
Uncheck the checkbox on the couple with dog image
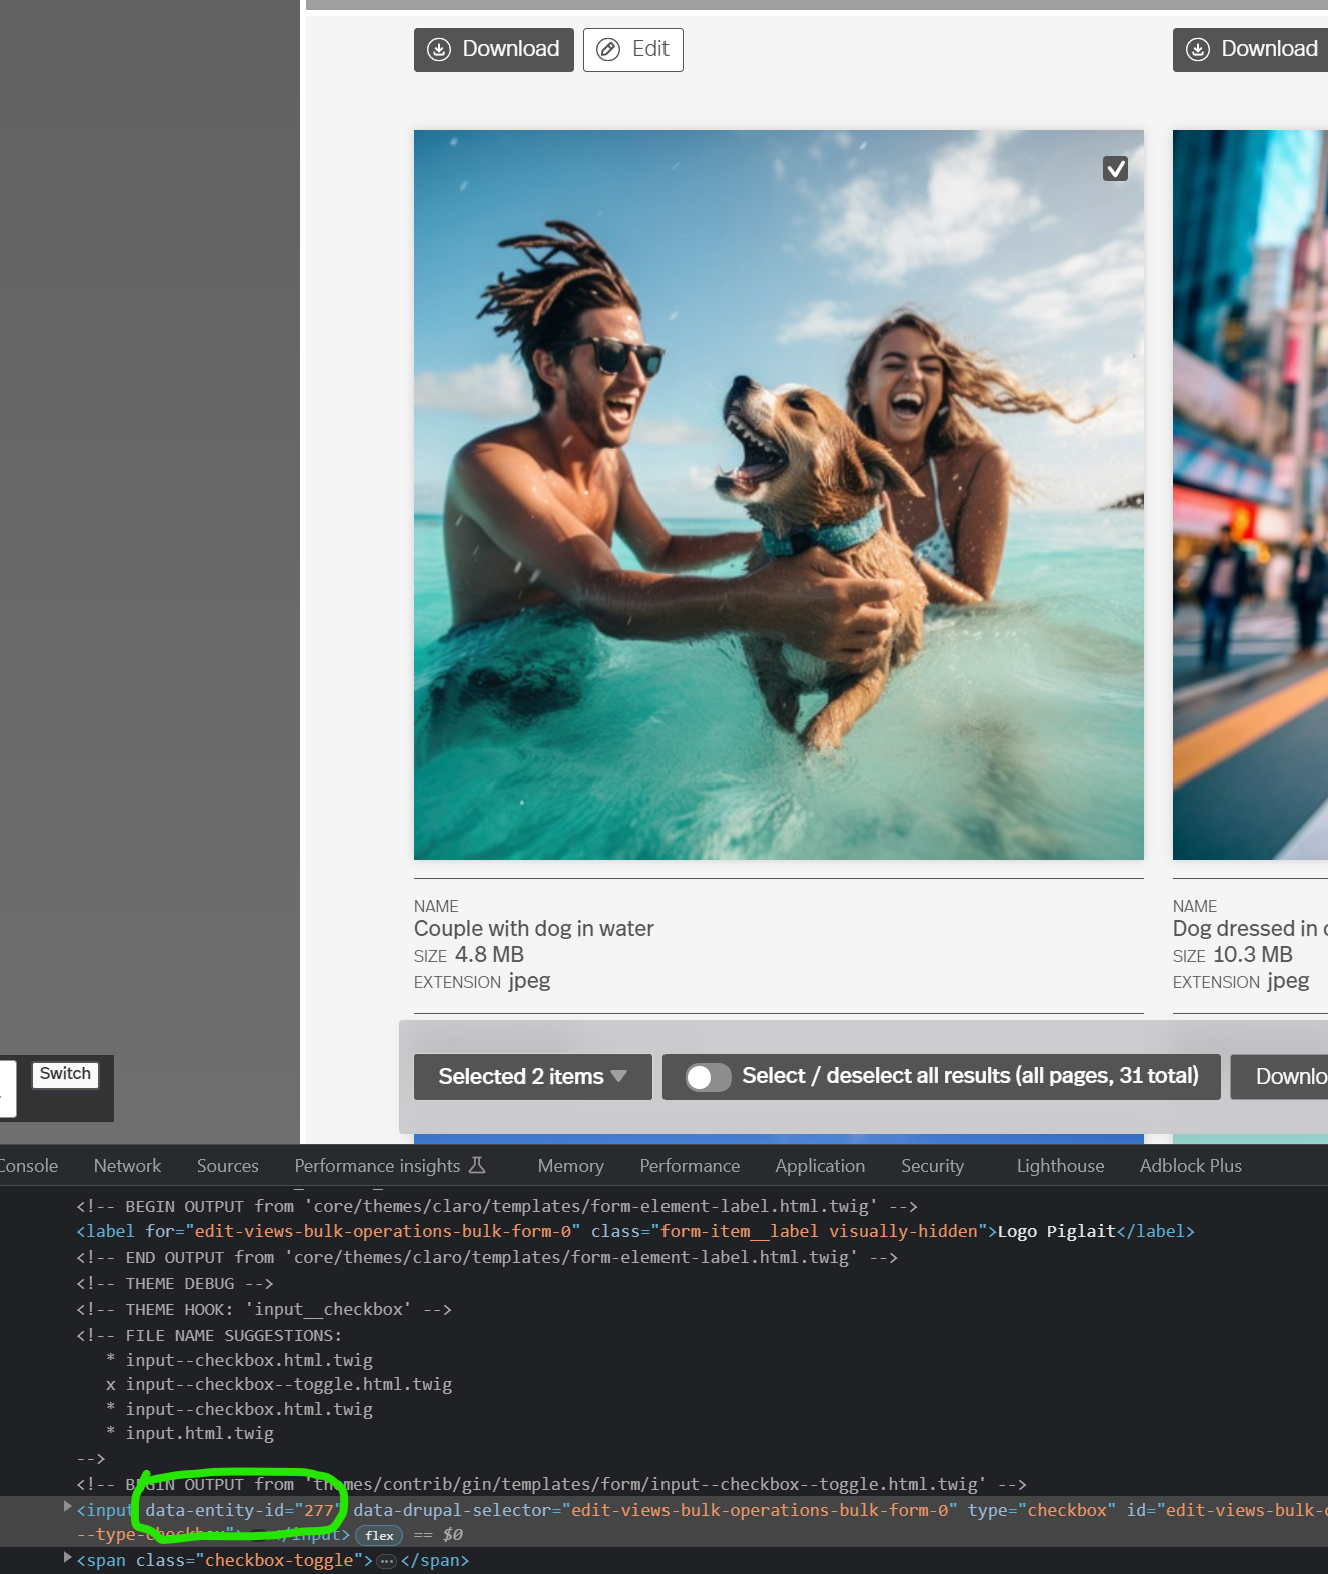(1115, 169)
